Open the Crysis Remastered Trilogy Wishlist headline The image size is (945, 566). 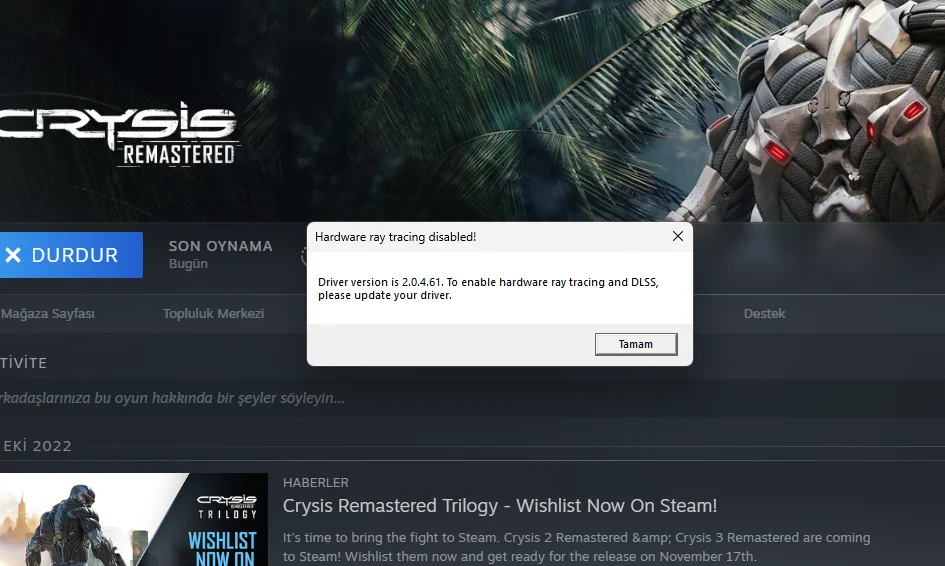pos(500,506)
